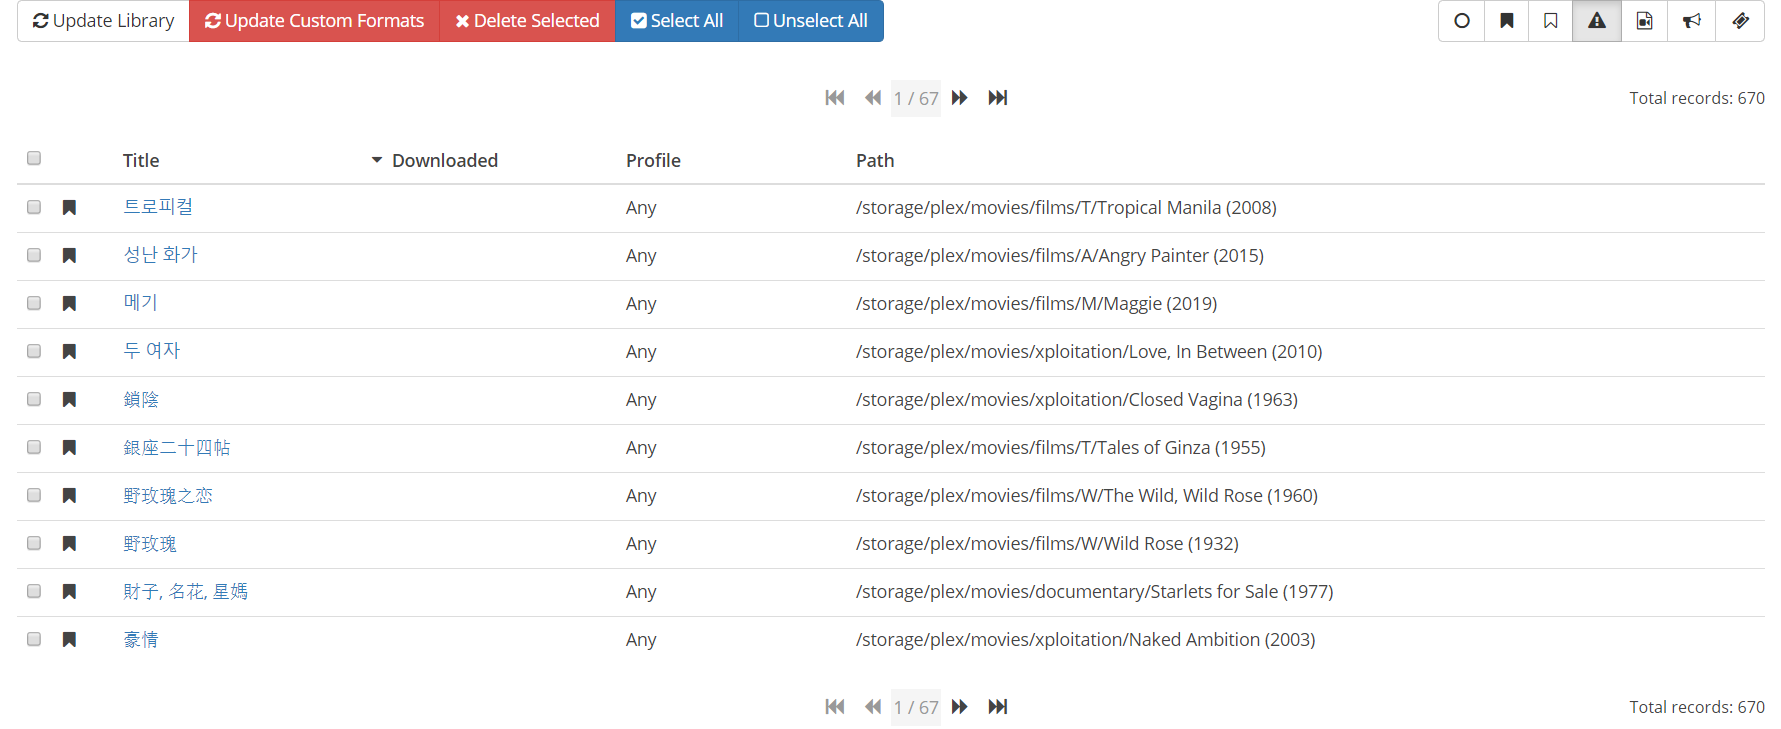Click the Delete Selected button
The height and width of the screenshot is (729, 1781).
coord(527,21)
